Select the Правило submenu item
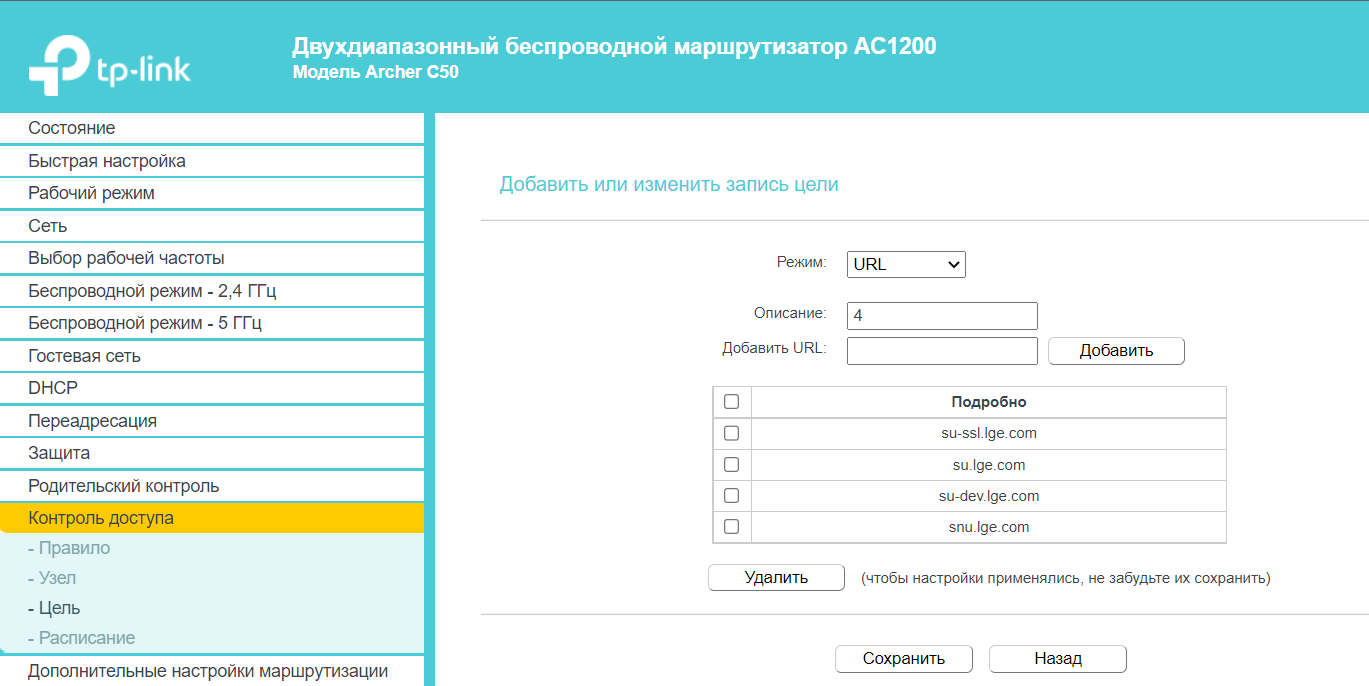The height and width of the screenshot is (686, 1369). (74, 548)
